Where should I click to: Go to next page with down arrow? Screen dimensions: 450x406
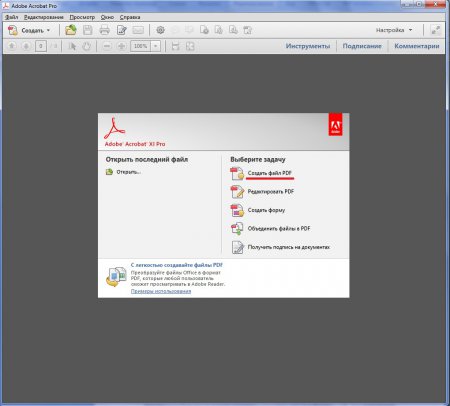(x=26, y=46)
